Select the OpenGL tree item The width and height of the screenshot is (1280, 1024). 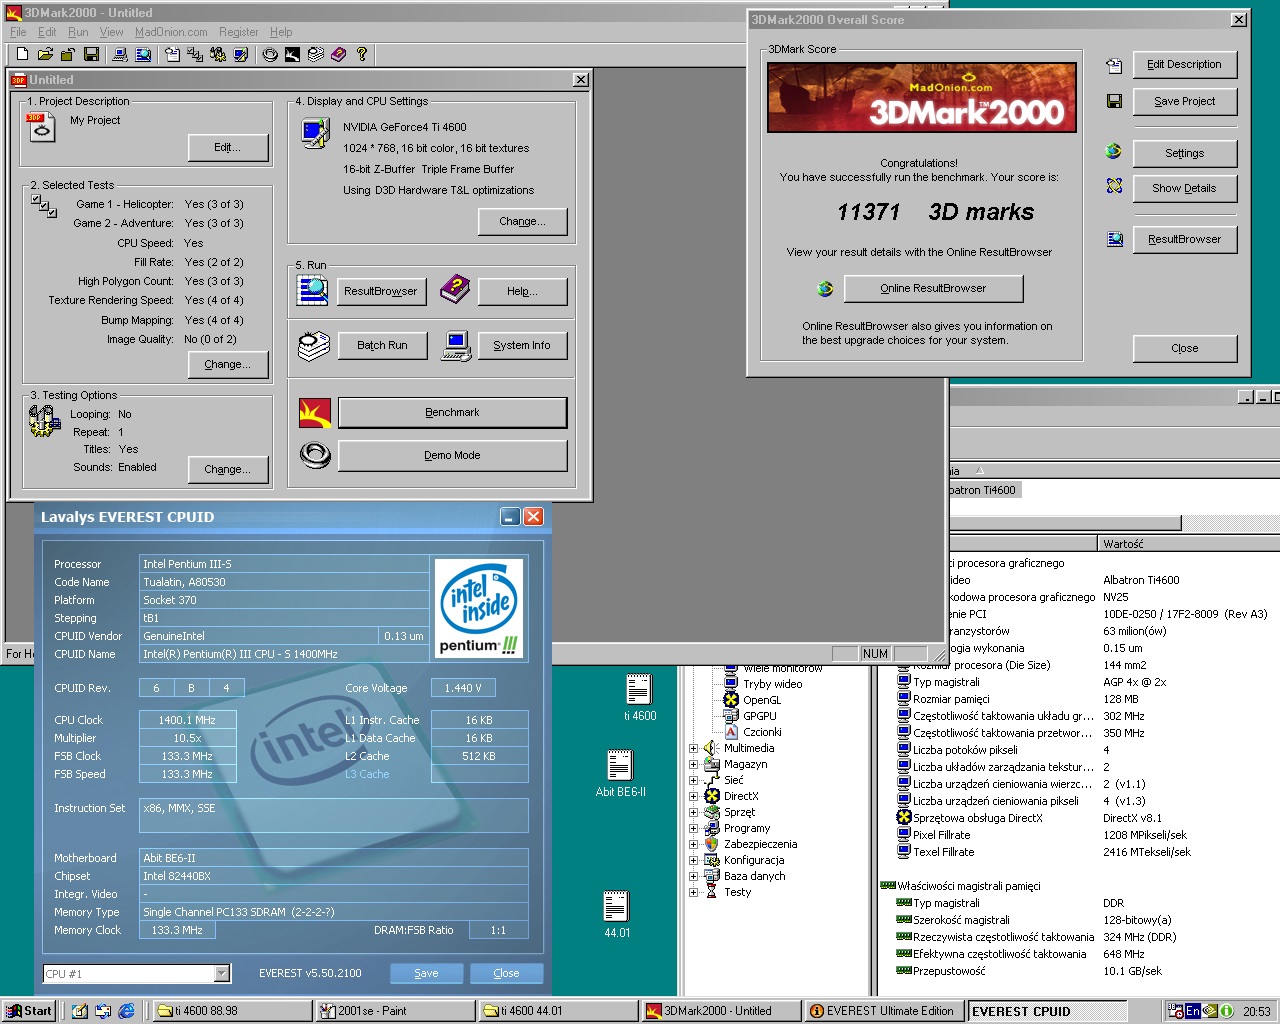click(761, 700)
